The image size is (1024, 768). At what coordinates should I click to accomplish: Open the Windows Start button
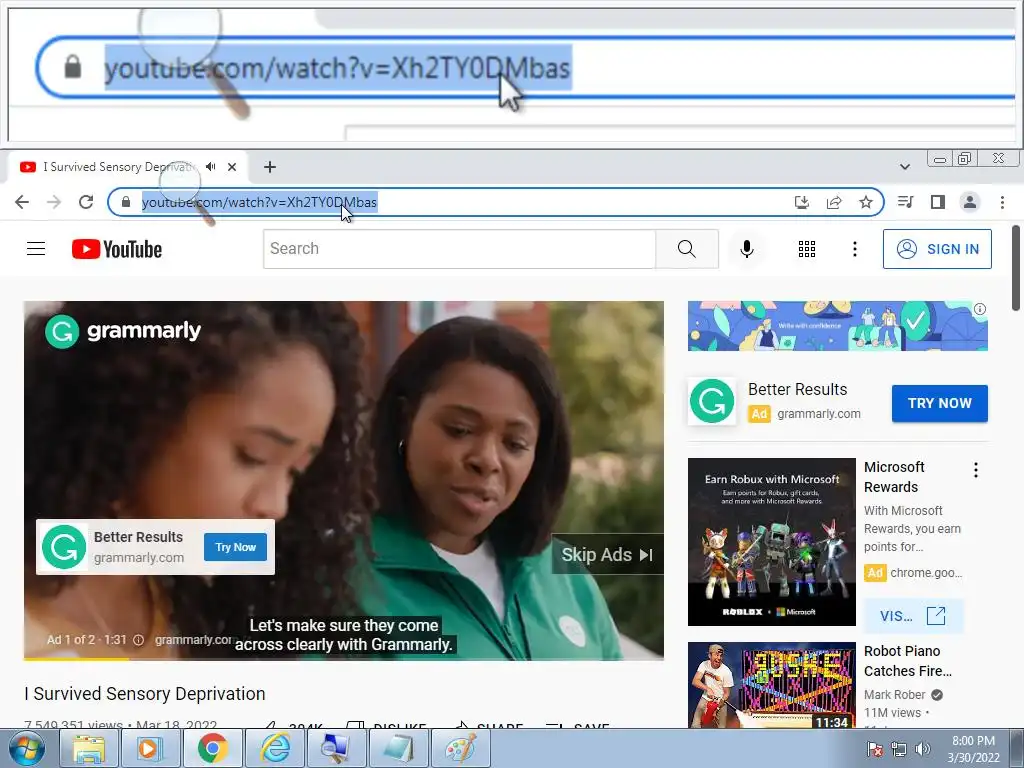tap(27, 748)
